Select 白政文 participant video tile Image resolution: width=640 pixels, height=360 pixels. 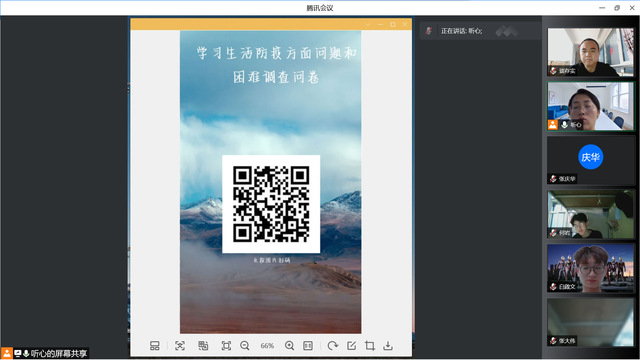pos(590,268)
